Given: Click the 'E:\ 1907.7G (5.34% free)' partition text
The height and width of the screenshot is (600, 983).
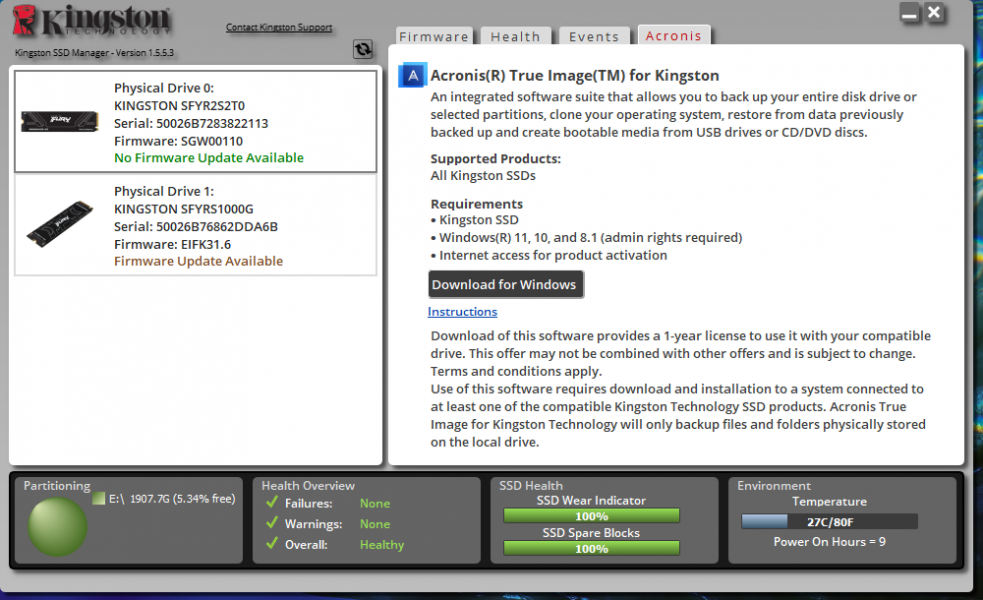Looking at the screenshot, I should point(172,499).
